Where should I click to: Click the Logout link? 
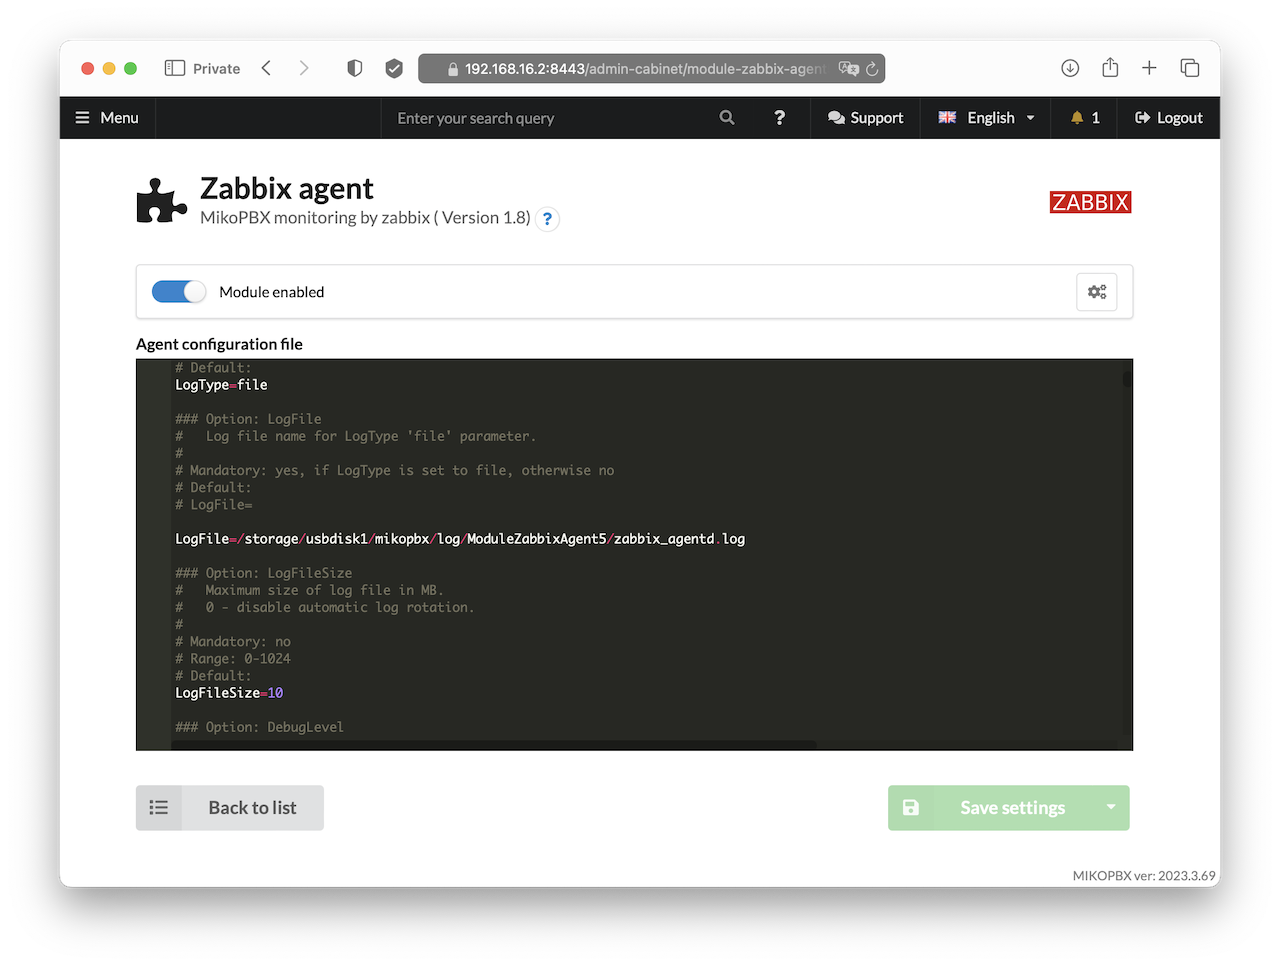[x=1168, y=118]
